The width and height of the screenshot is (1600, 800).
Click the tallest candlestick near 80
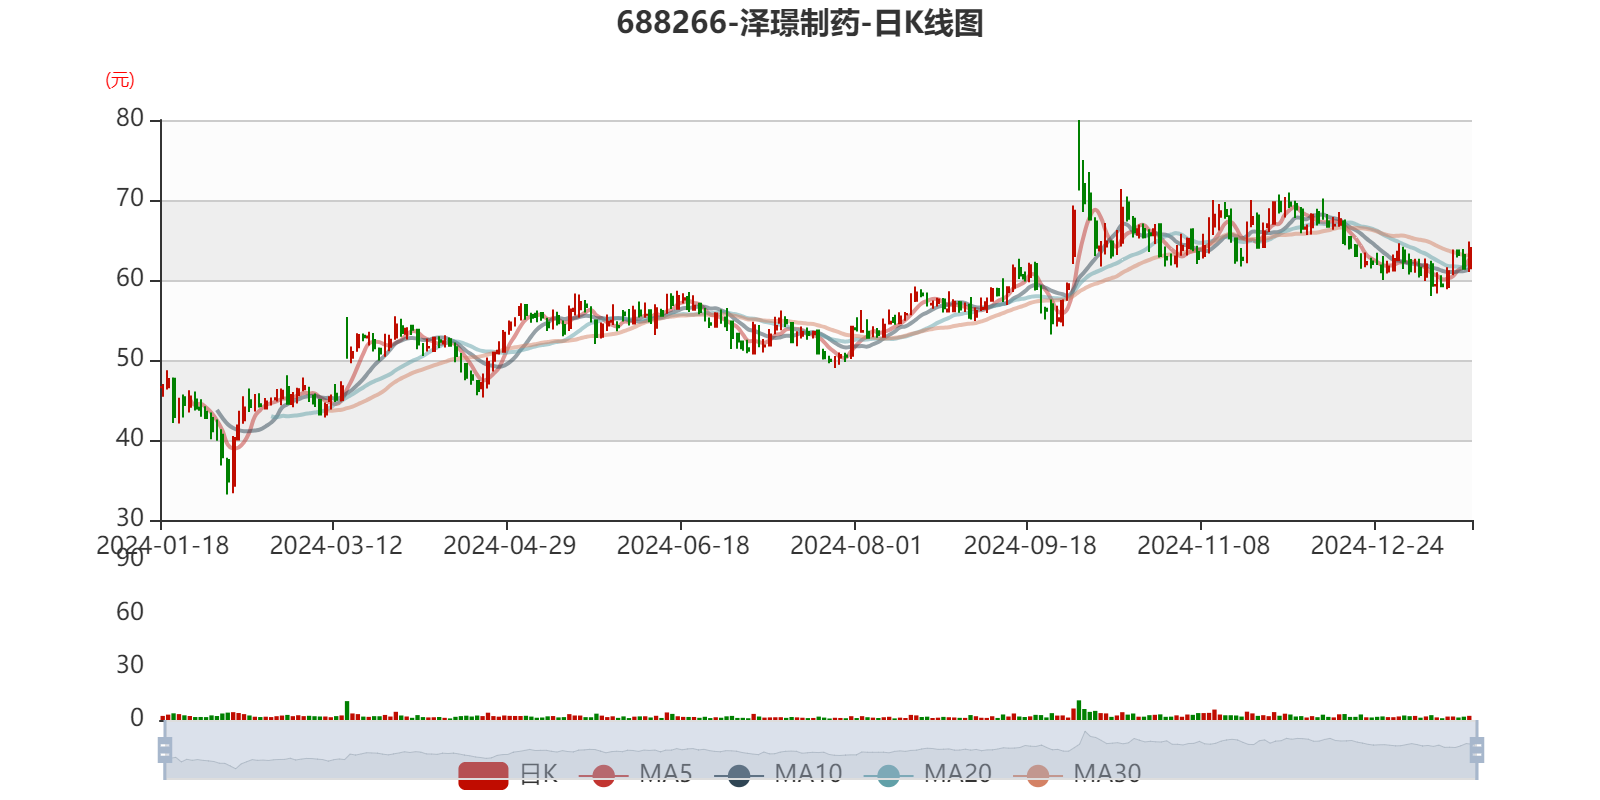point(1079,155)
